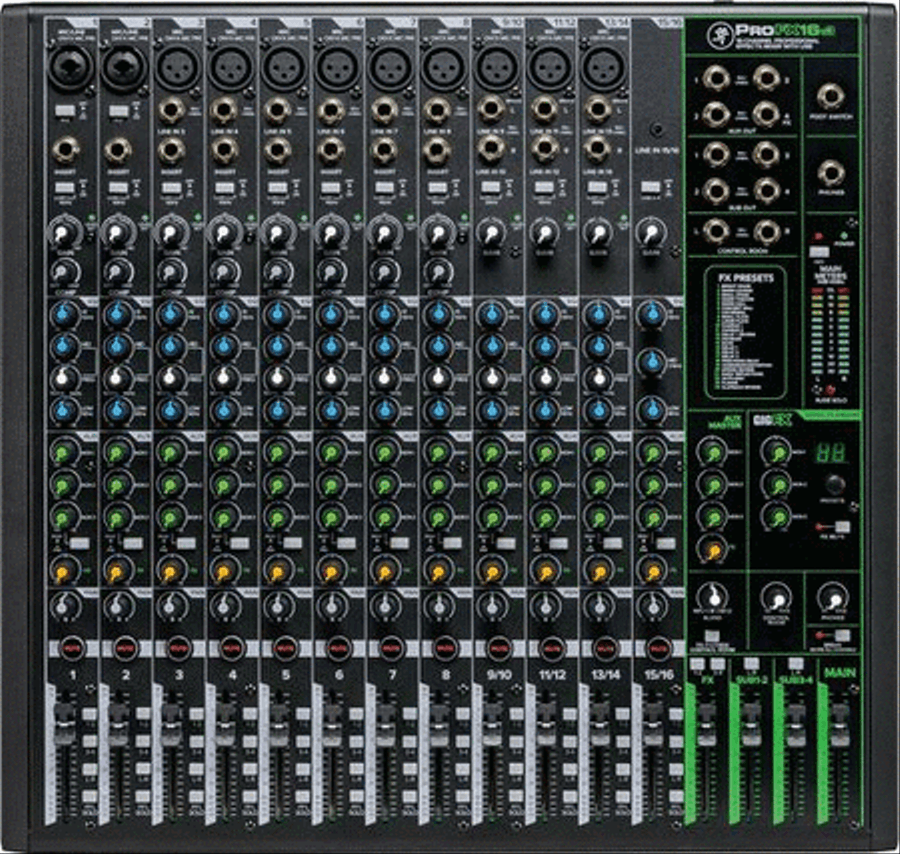Click the Sub Out 4 jack

[767, 190]
